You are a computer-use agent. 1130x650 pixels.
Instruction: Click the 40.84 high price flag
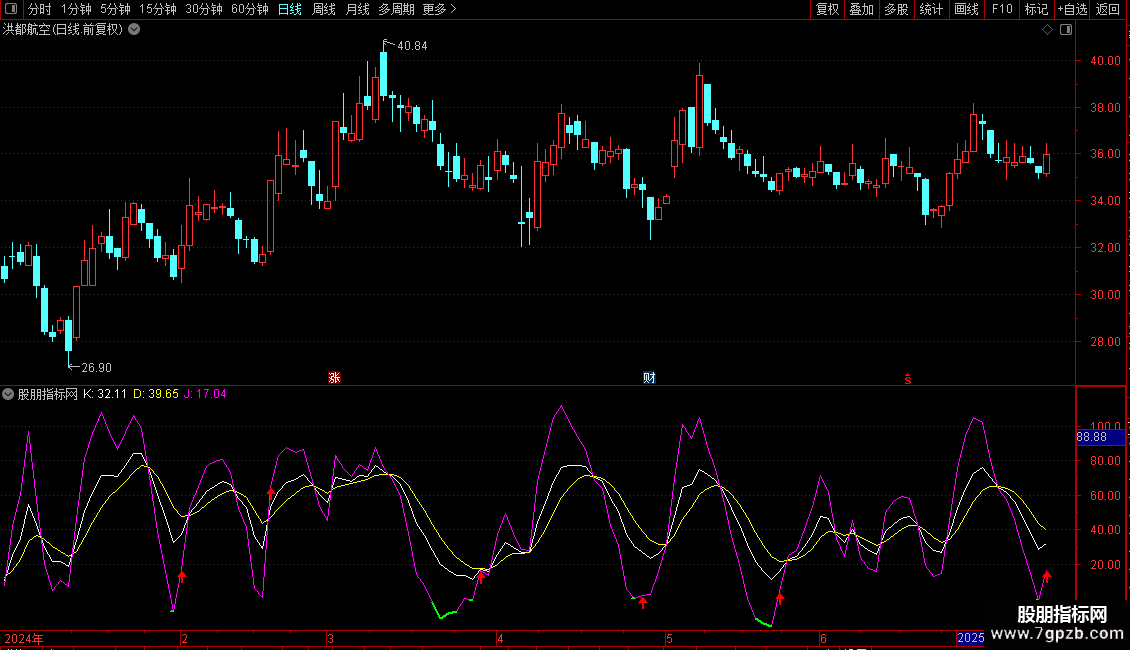[x=411, y=46]
